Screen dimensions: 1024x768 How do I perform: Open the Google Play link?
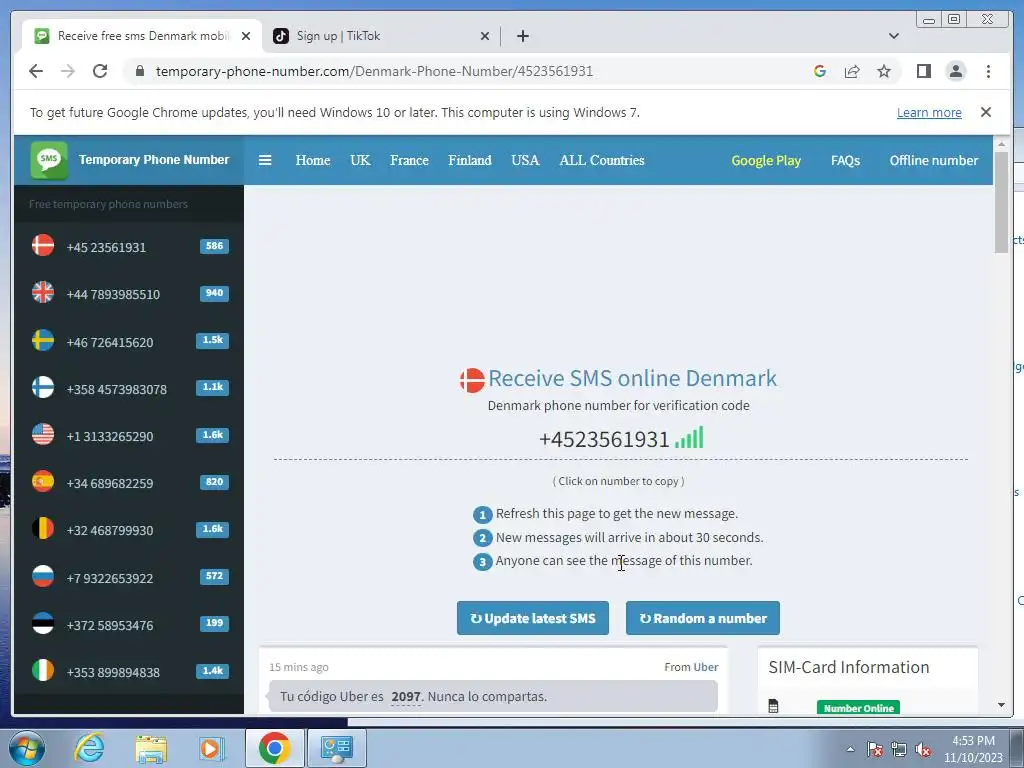click(x=765, y=161)
